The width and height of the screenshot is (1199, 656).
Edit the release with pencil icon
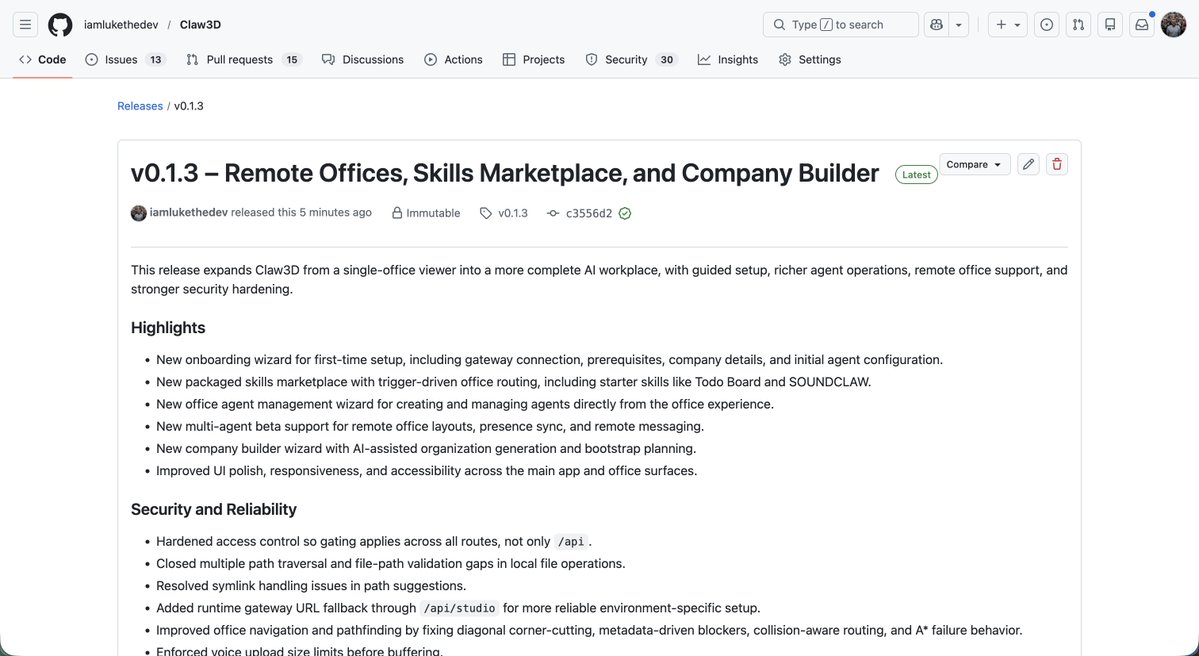(1028, 164)
